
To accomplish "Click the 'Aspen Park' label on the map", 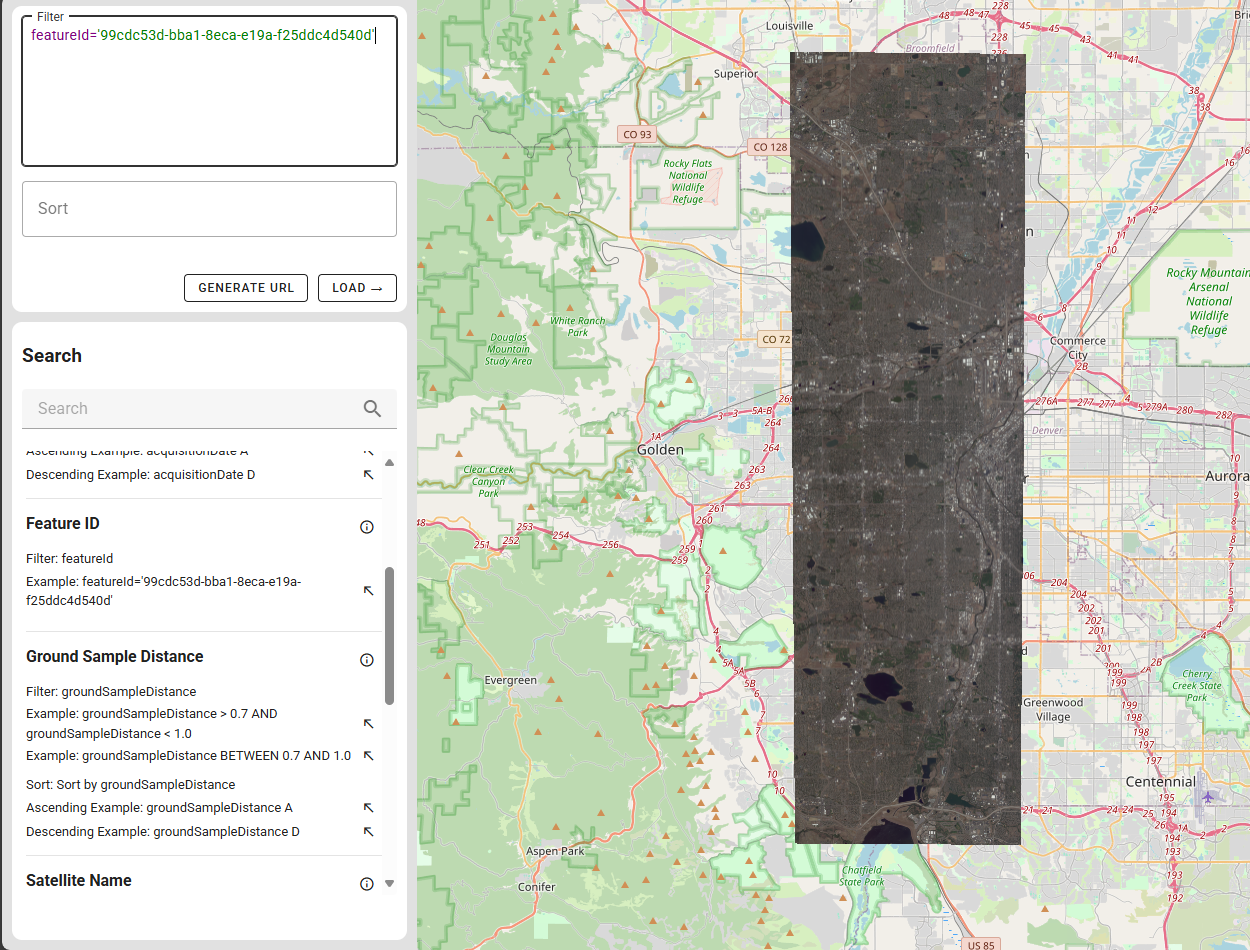I will 555,851.
